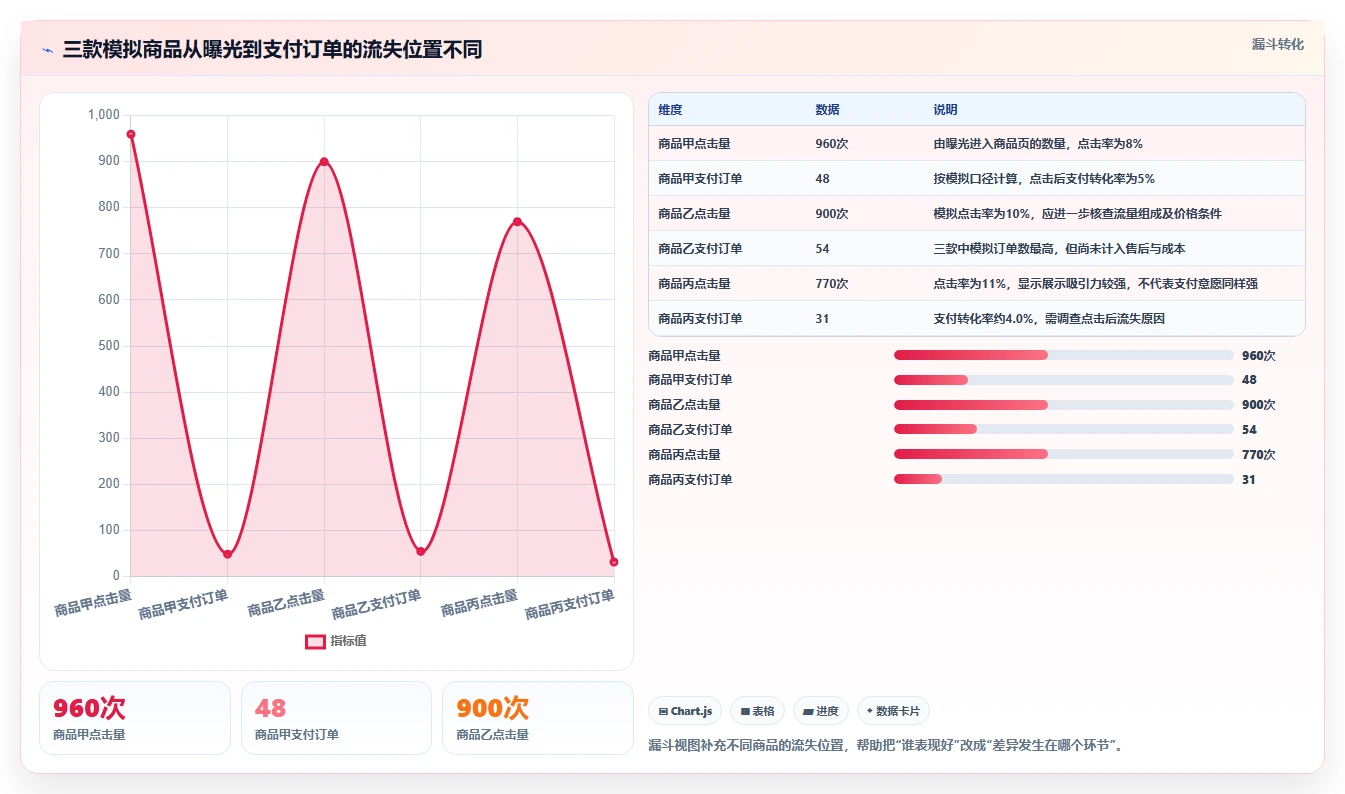Screen dimensions: 1345x794
Task: Click the y-axis label 1,000
Action: point(104,115)
